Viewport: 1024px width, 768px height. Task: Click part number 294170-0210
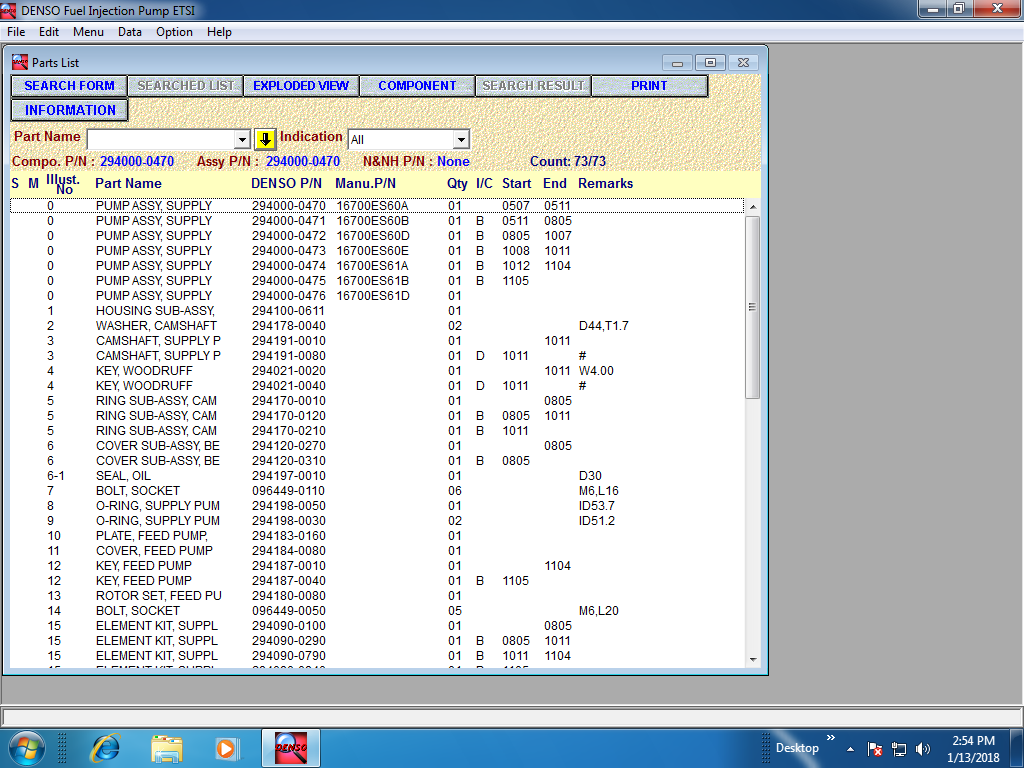click(289, 431)
